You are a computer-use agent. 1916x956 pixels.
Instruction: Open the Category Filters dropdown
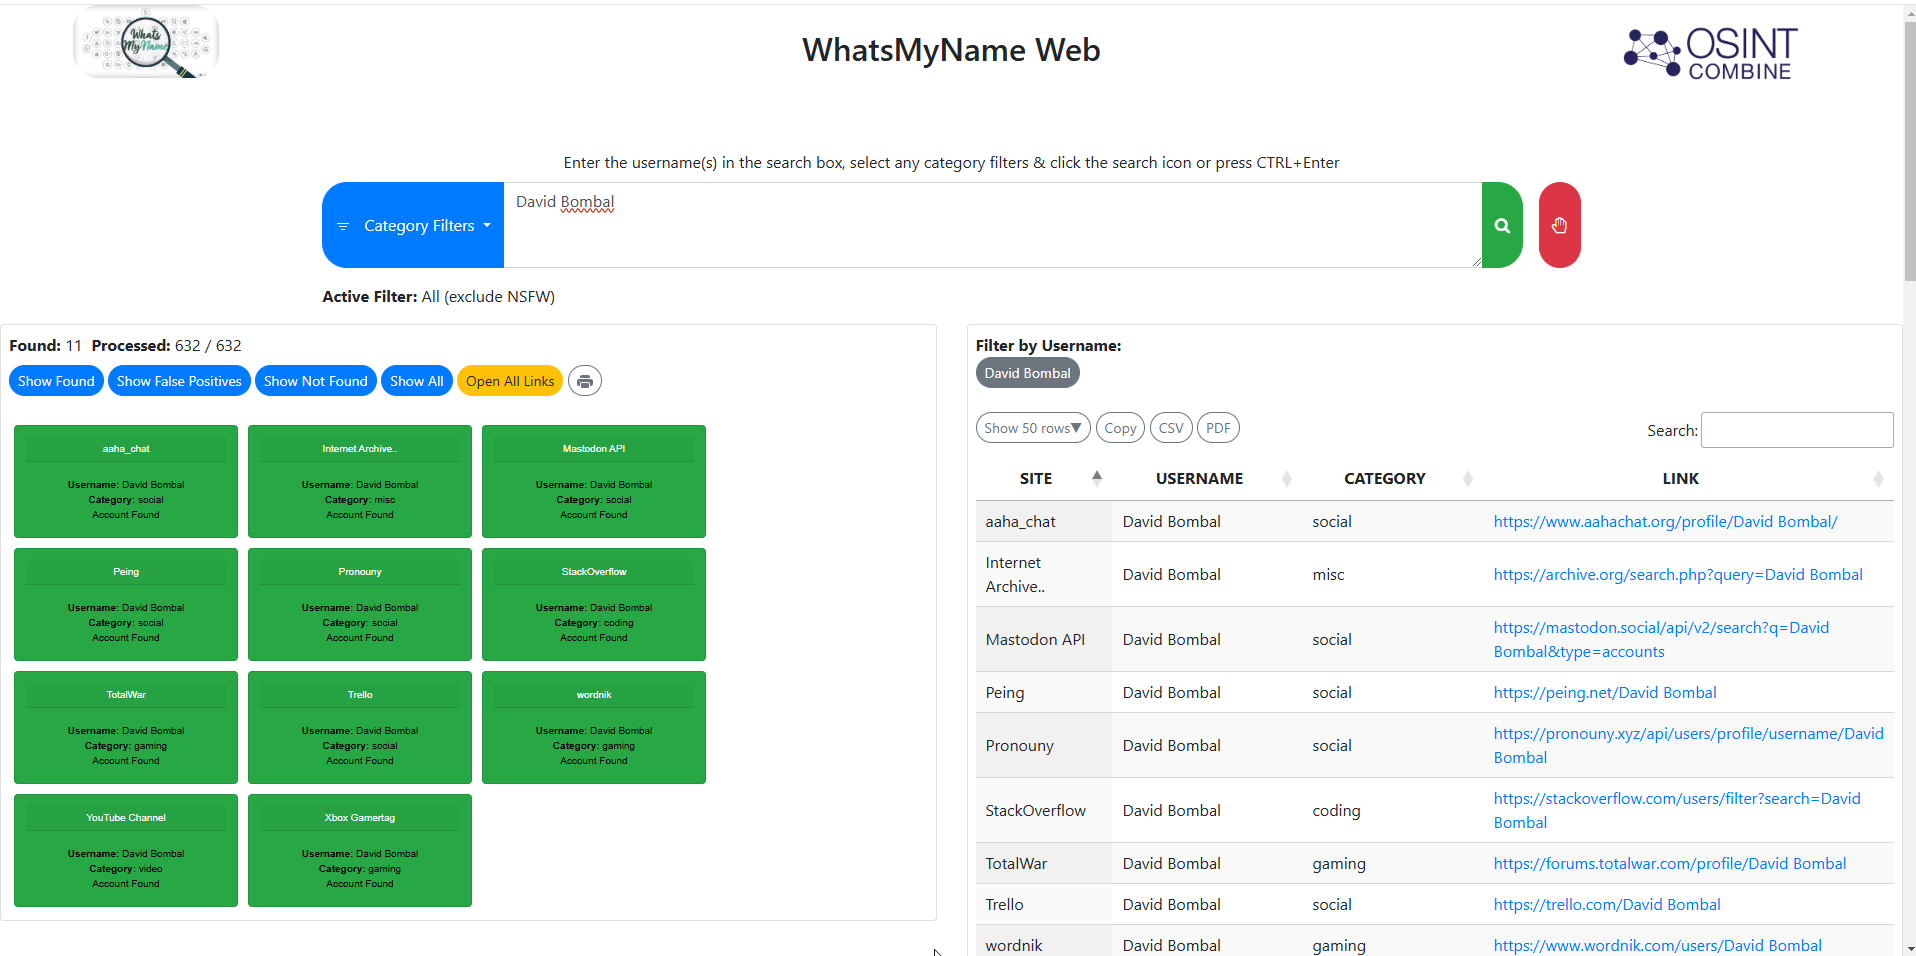tap(413, 225)
